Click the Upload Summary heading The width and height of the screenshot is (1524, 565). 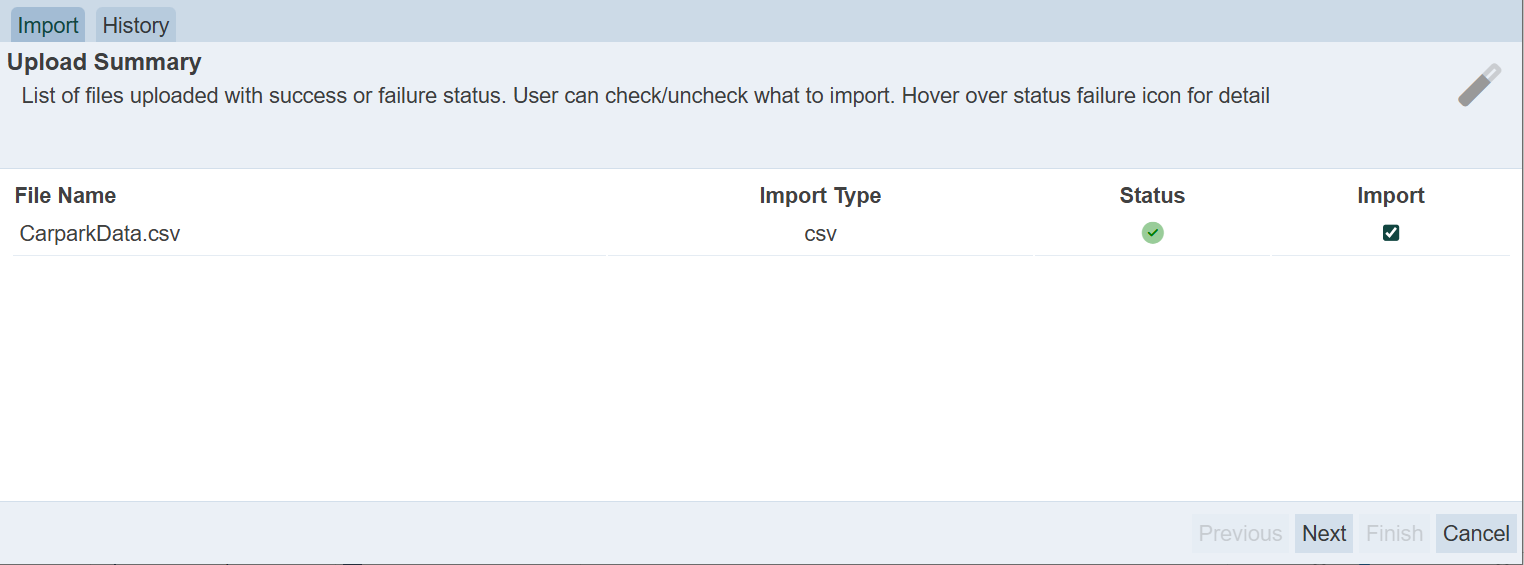click(x=104, y=62)
